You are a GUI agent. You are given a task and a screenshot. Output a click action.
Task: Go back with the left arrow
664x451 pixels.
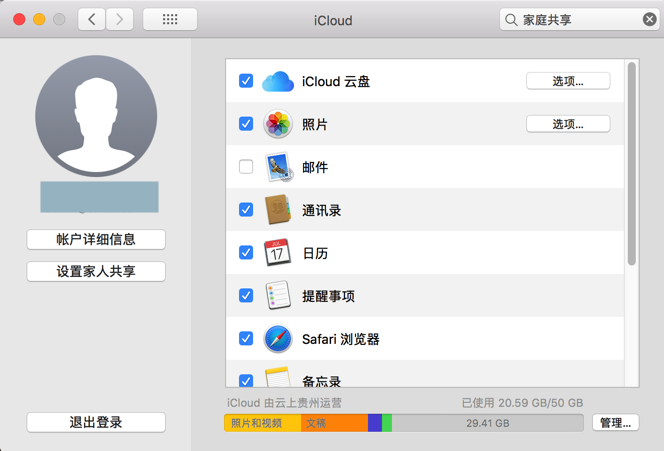click(92, 19)
